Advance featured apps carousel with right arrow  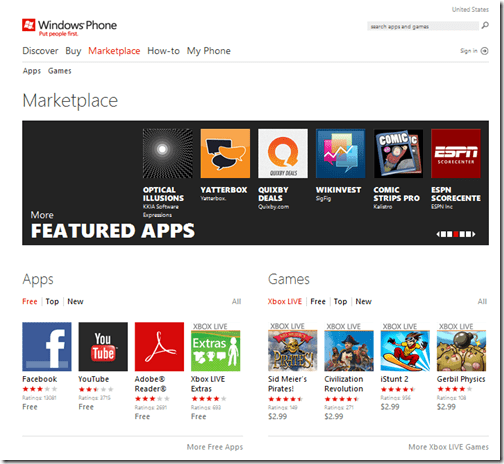pos(474,234)
